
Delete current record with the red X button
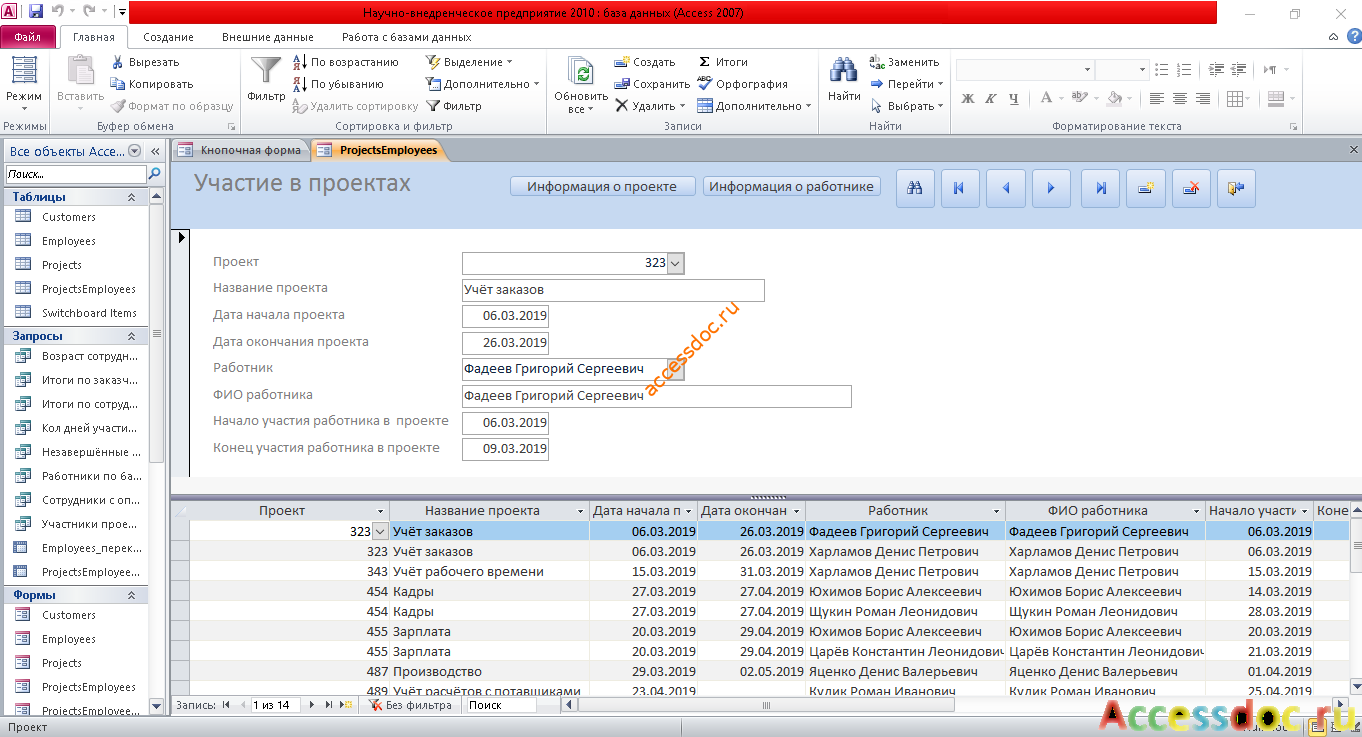[1191, 188]
